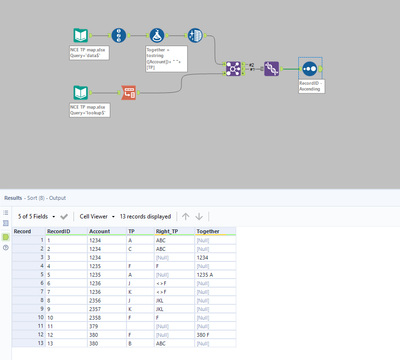Viewport: 400px width, 360px height.
Task: Select Account cell '1235' in row 4
Action: click(x=107, y=266)
